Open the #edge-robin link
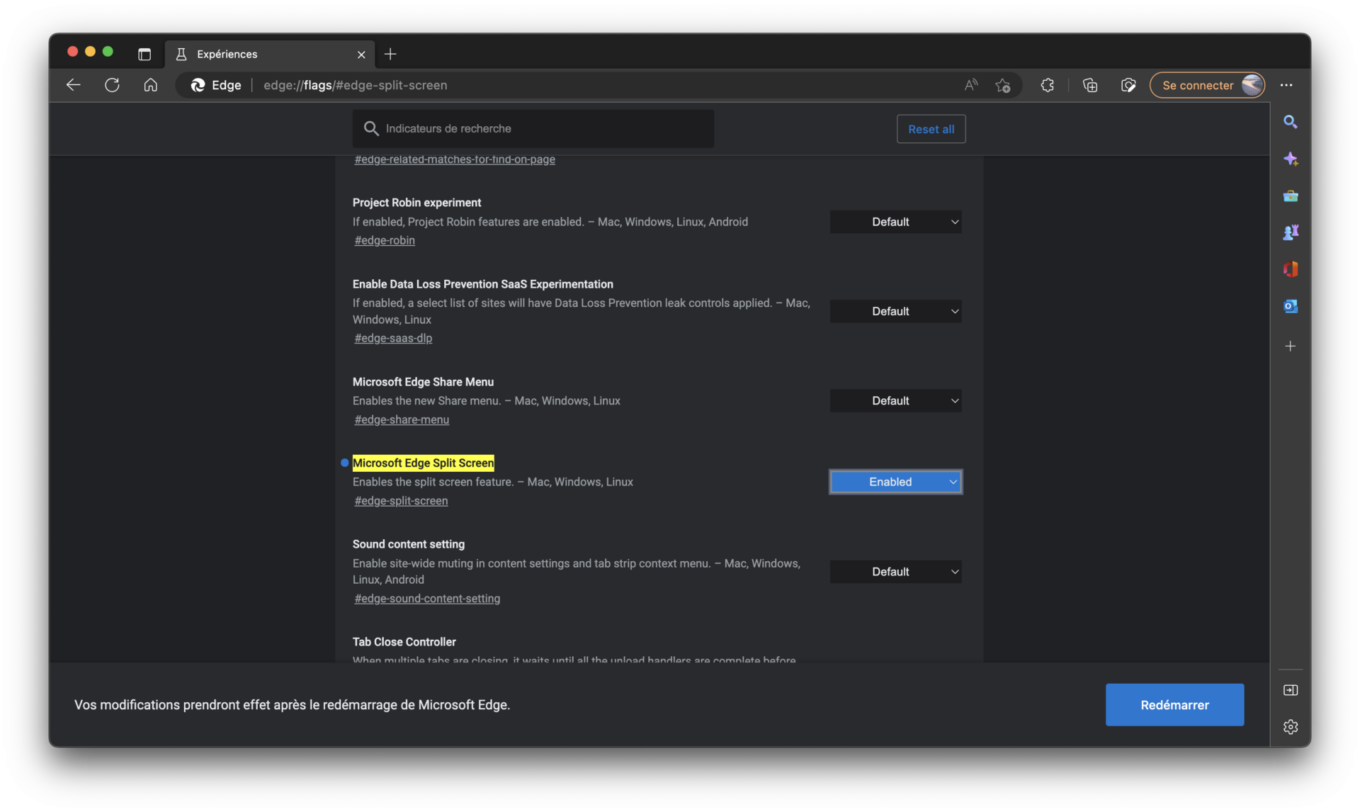 [385, 240]
